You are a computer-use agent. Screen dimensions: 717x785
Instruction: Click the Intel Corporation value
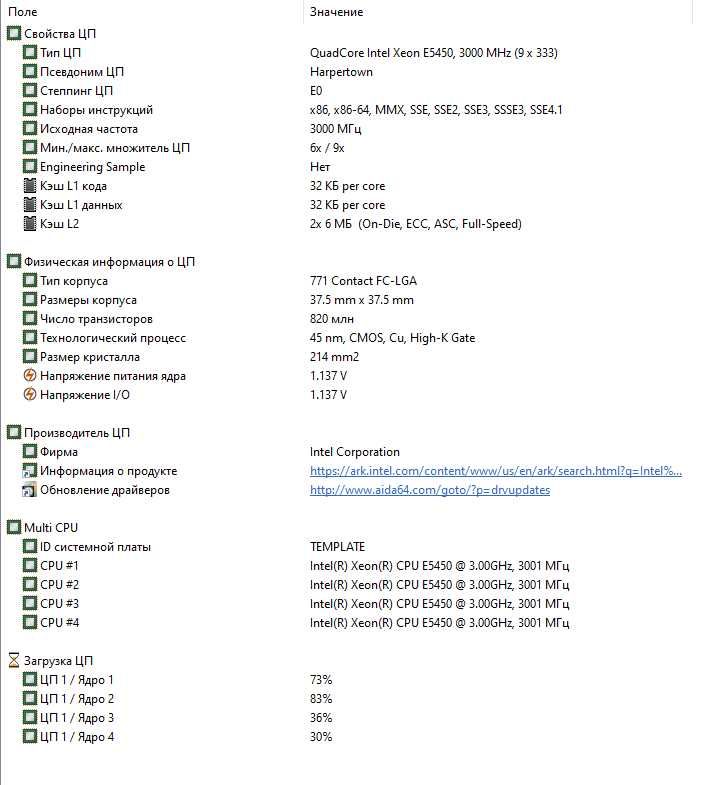[354, 452]
